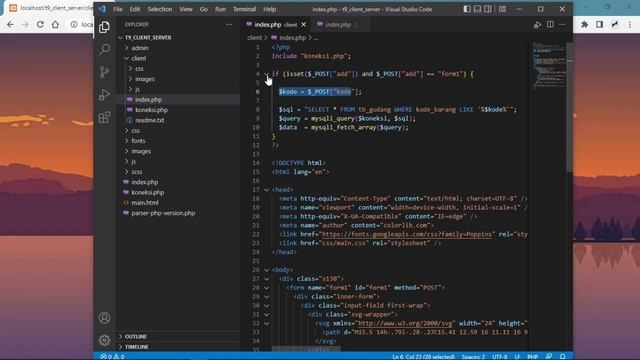Open parser-php-version.php file
This screenshot has height=360, width=640.
click(x=163, y=213)
